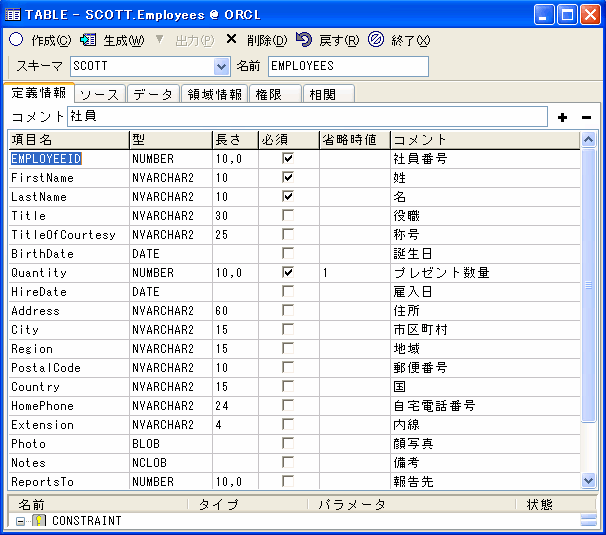Click the コメント column header
Image resolution: width=606 pixels, height=535 pixels.
(485, 140)
